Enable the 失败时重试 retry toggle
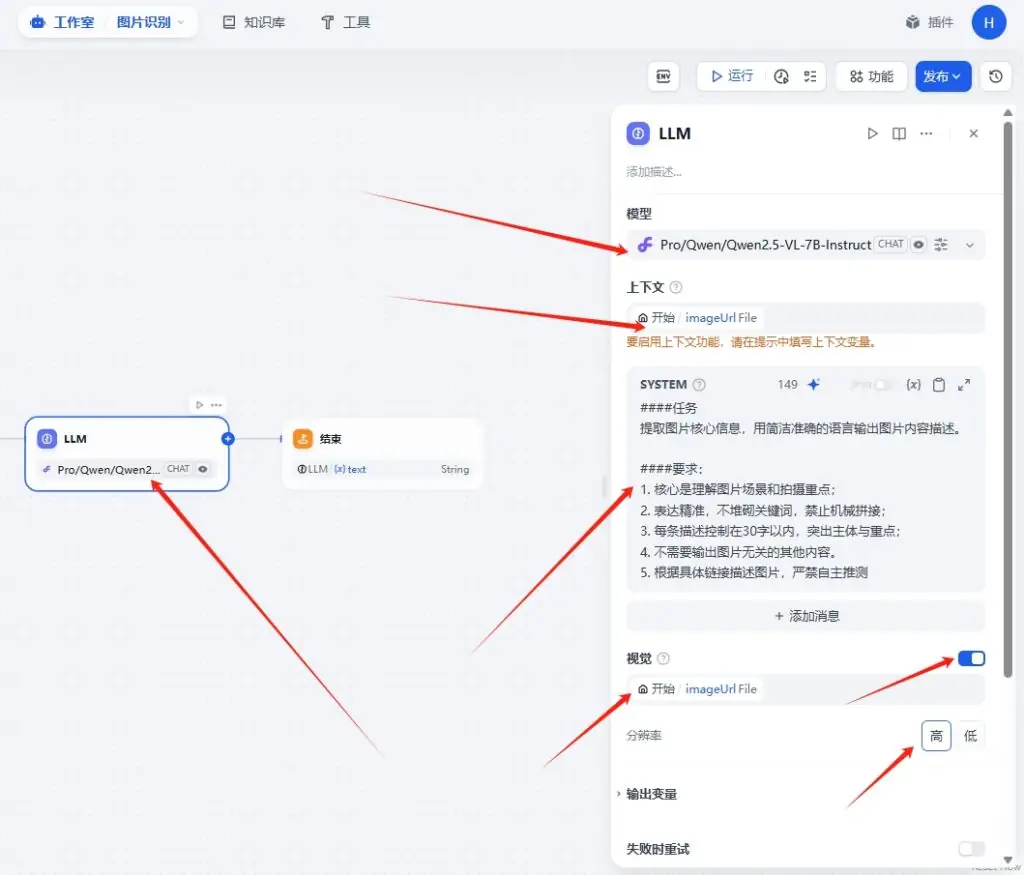This screenshot has width=1024, height=875. [x=969, y=848]
